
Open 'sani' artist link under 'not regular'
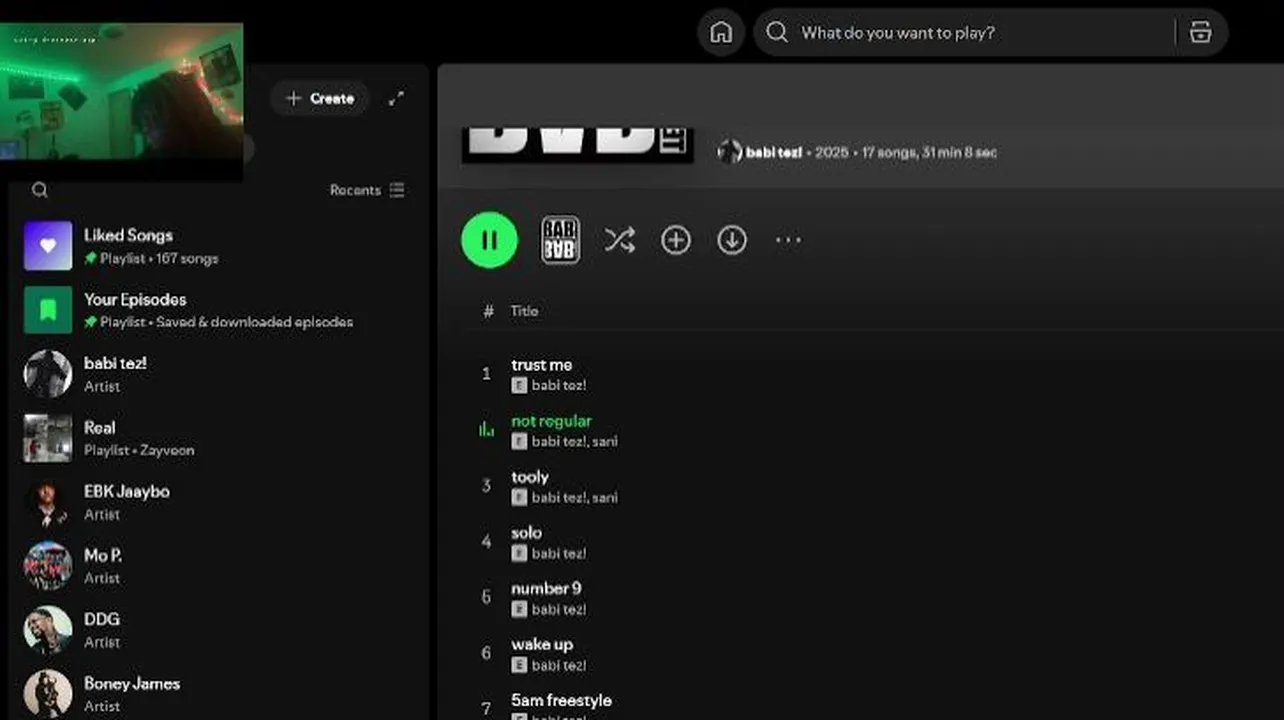click(605, 441)
